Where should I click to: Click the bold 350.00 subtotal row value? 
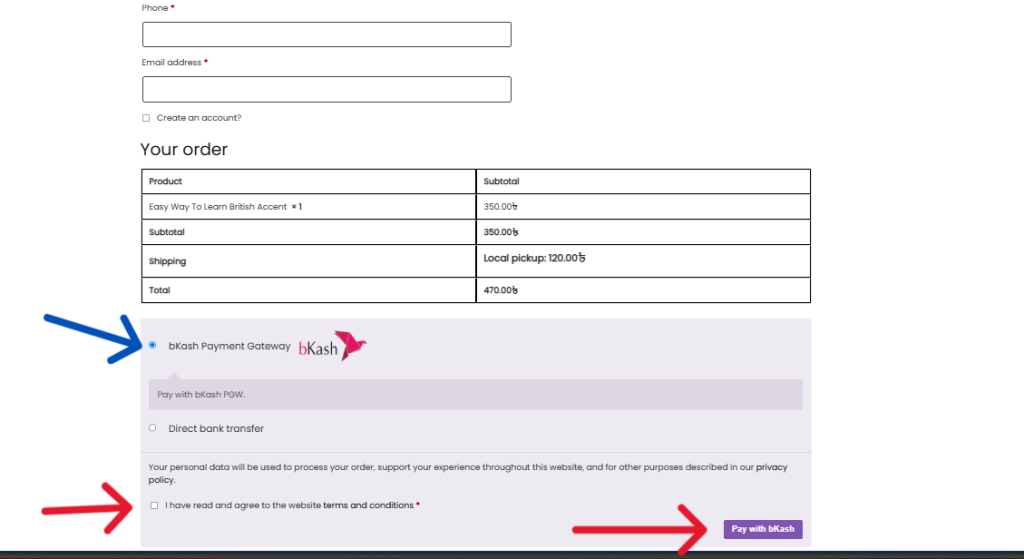point(501,232)
